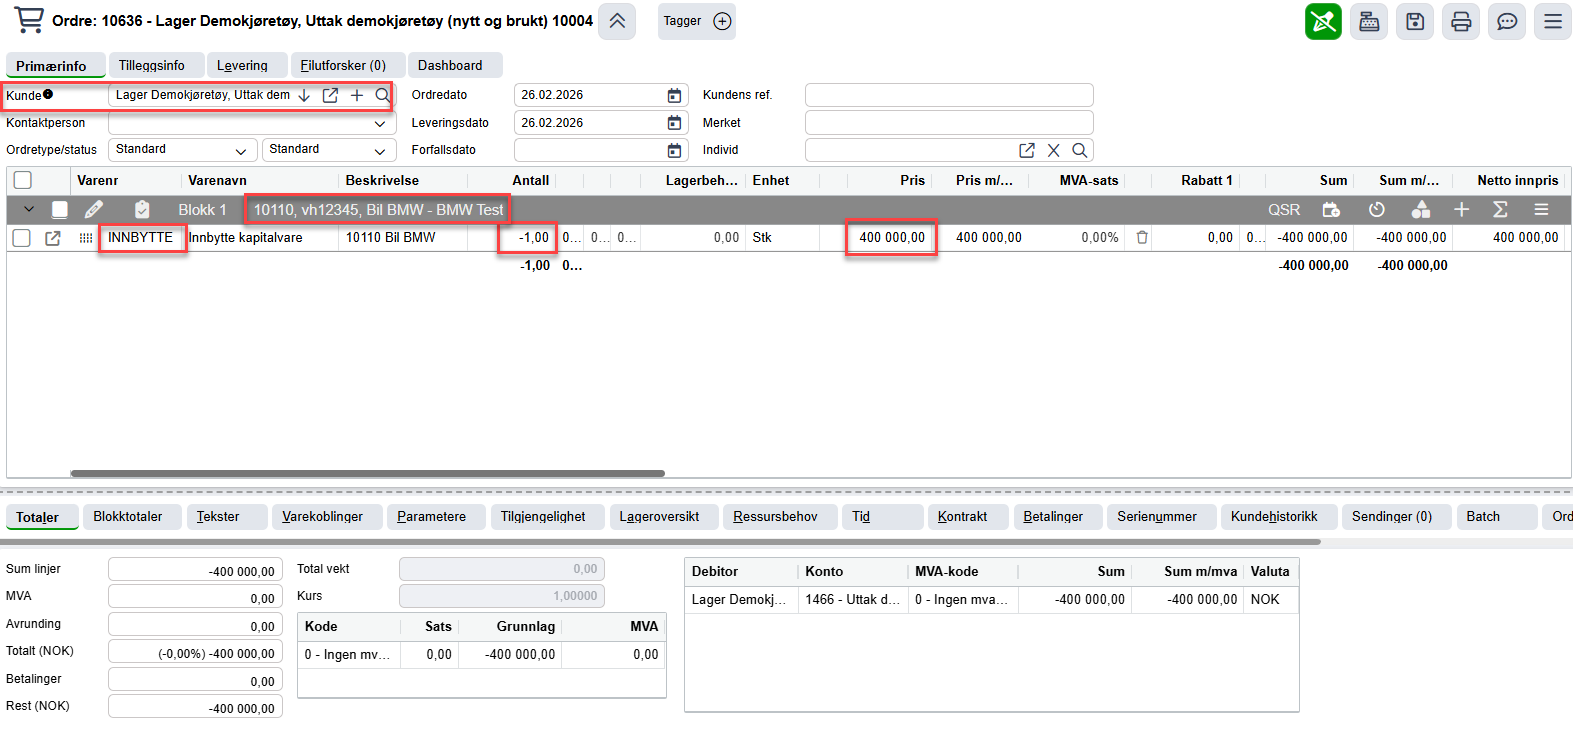Open the top-right hamburger menu
The height and width of the screenshot is (731, 1573).
[1553, 21]
